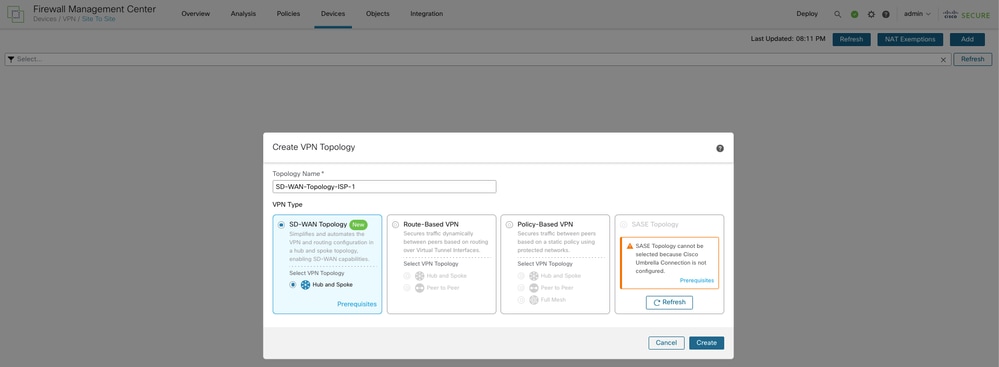Image resolution: width=999 pixels, height=367 pixels.
Task: Open the Overview menu
Action: click(196, 14)
